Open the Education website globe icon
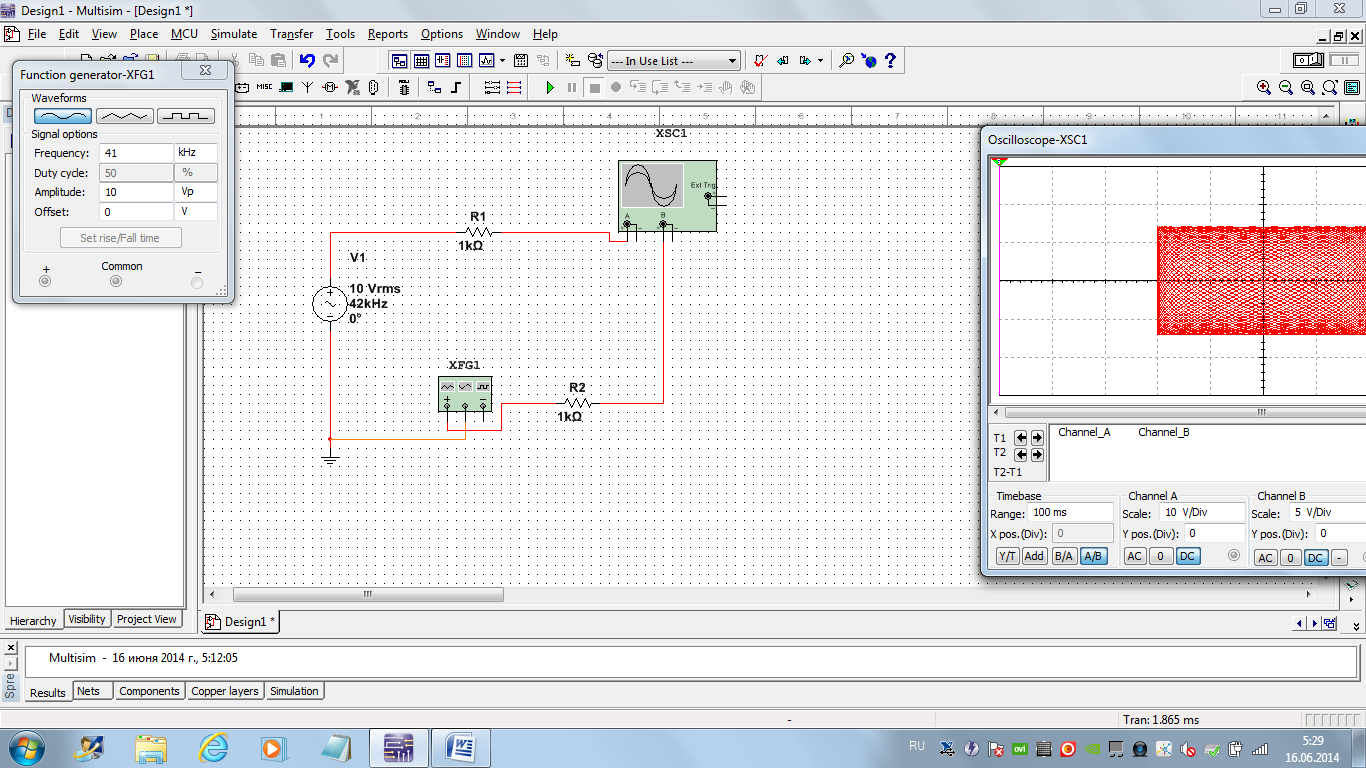 coord(868,61)
